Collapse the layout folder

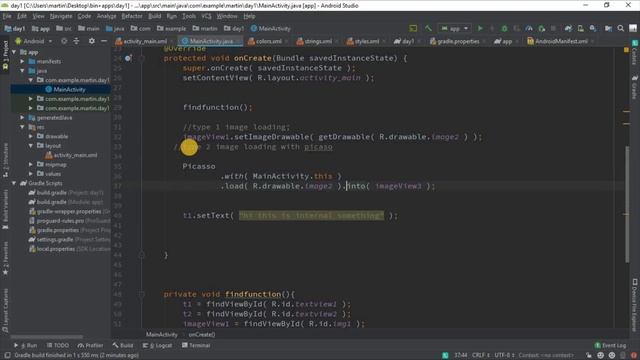[x=31, y=146]
